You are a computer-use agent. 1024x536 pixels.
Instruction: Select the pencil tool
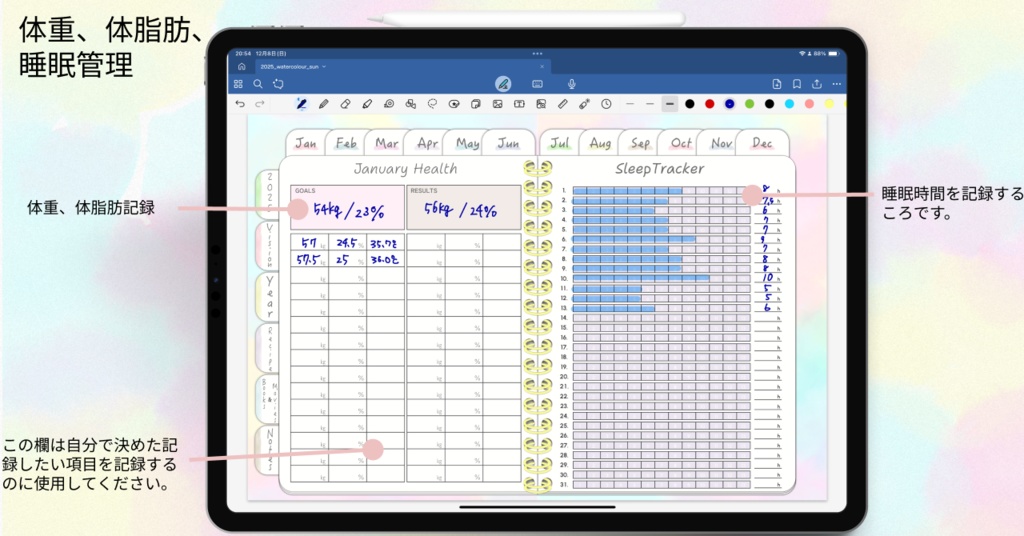pos(323,104)
